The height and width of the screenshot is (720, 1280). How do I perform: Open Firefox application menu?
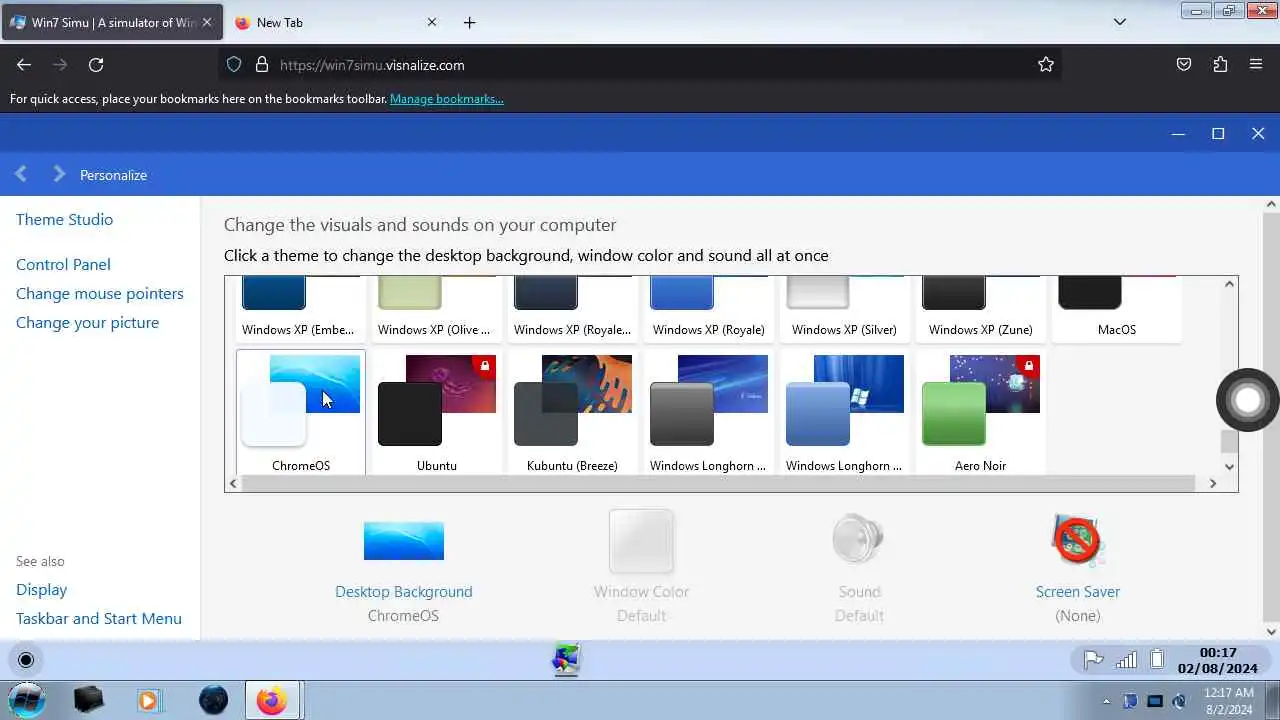[x=1256, y=64]
